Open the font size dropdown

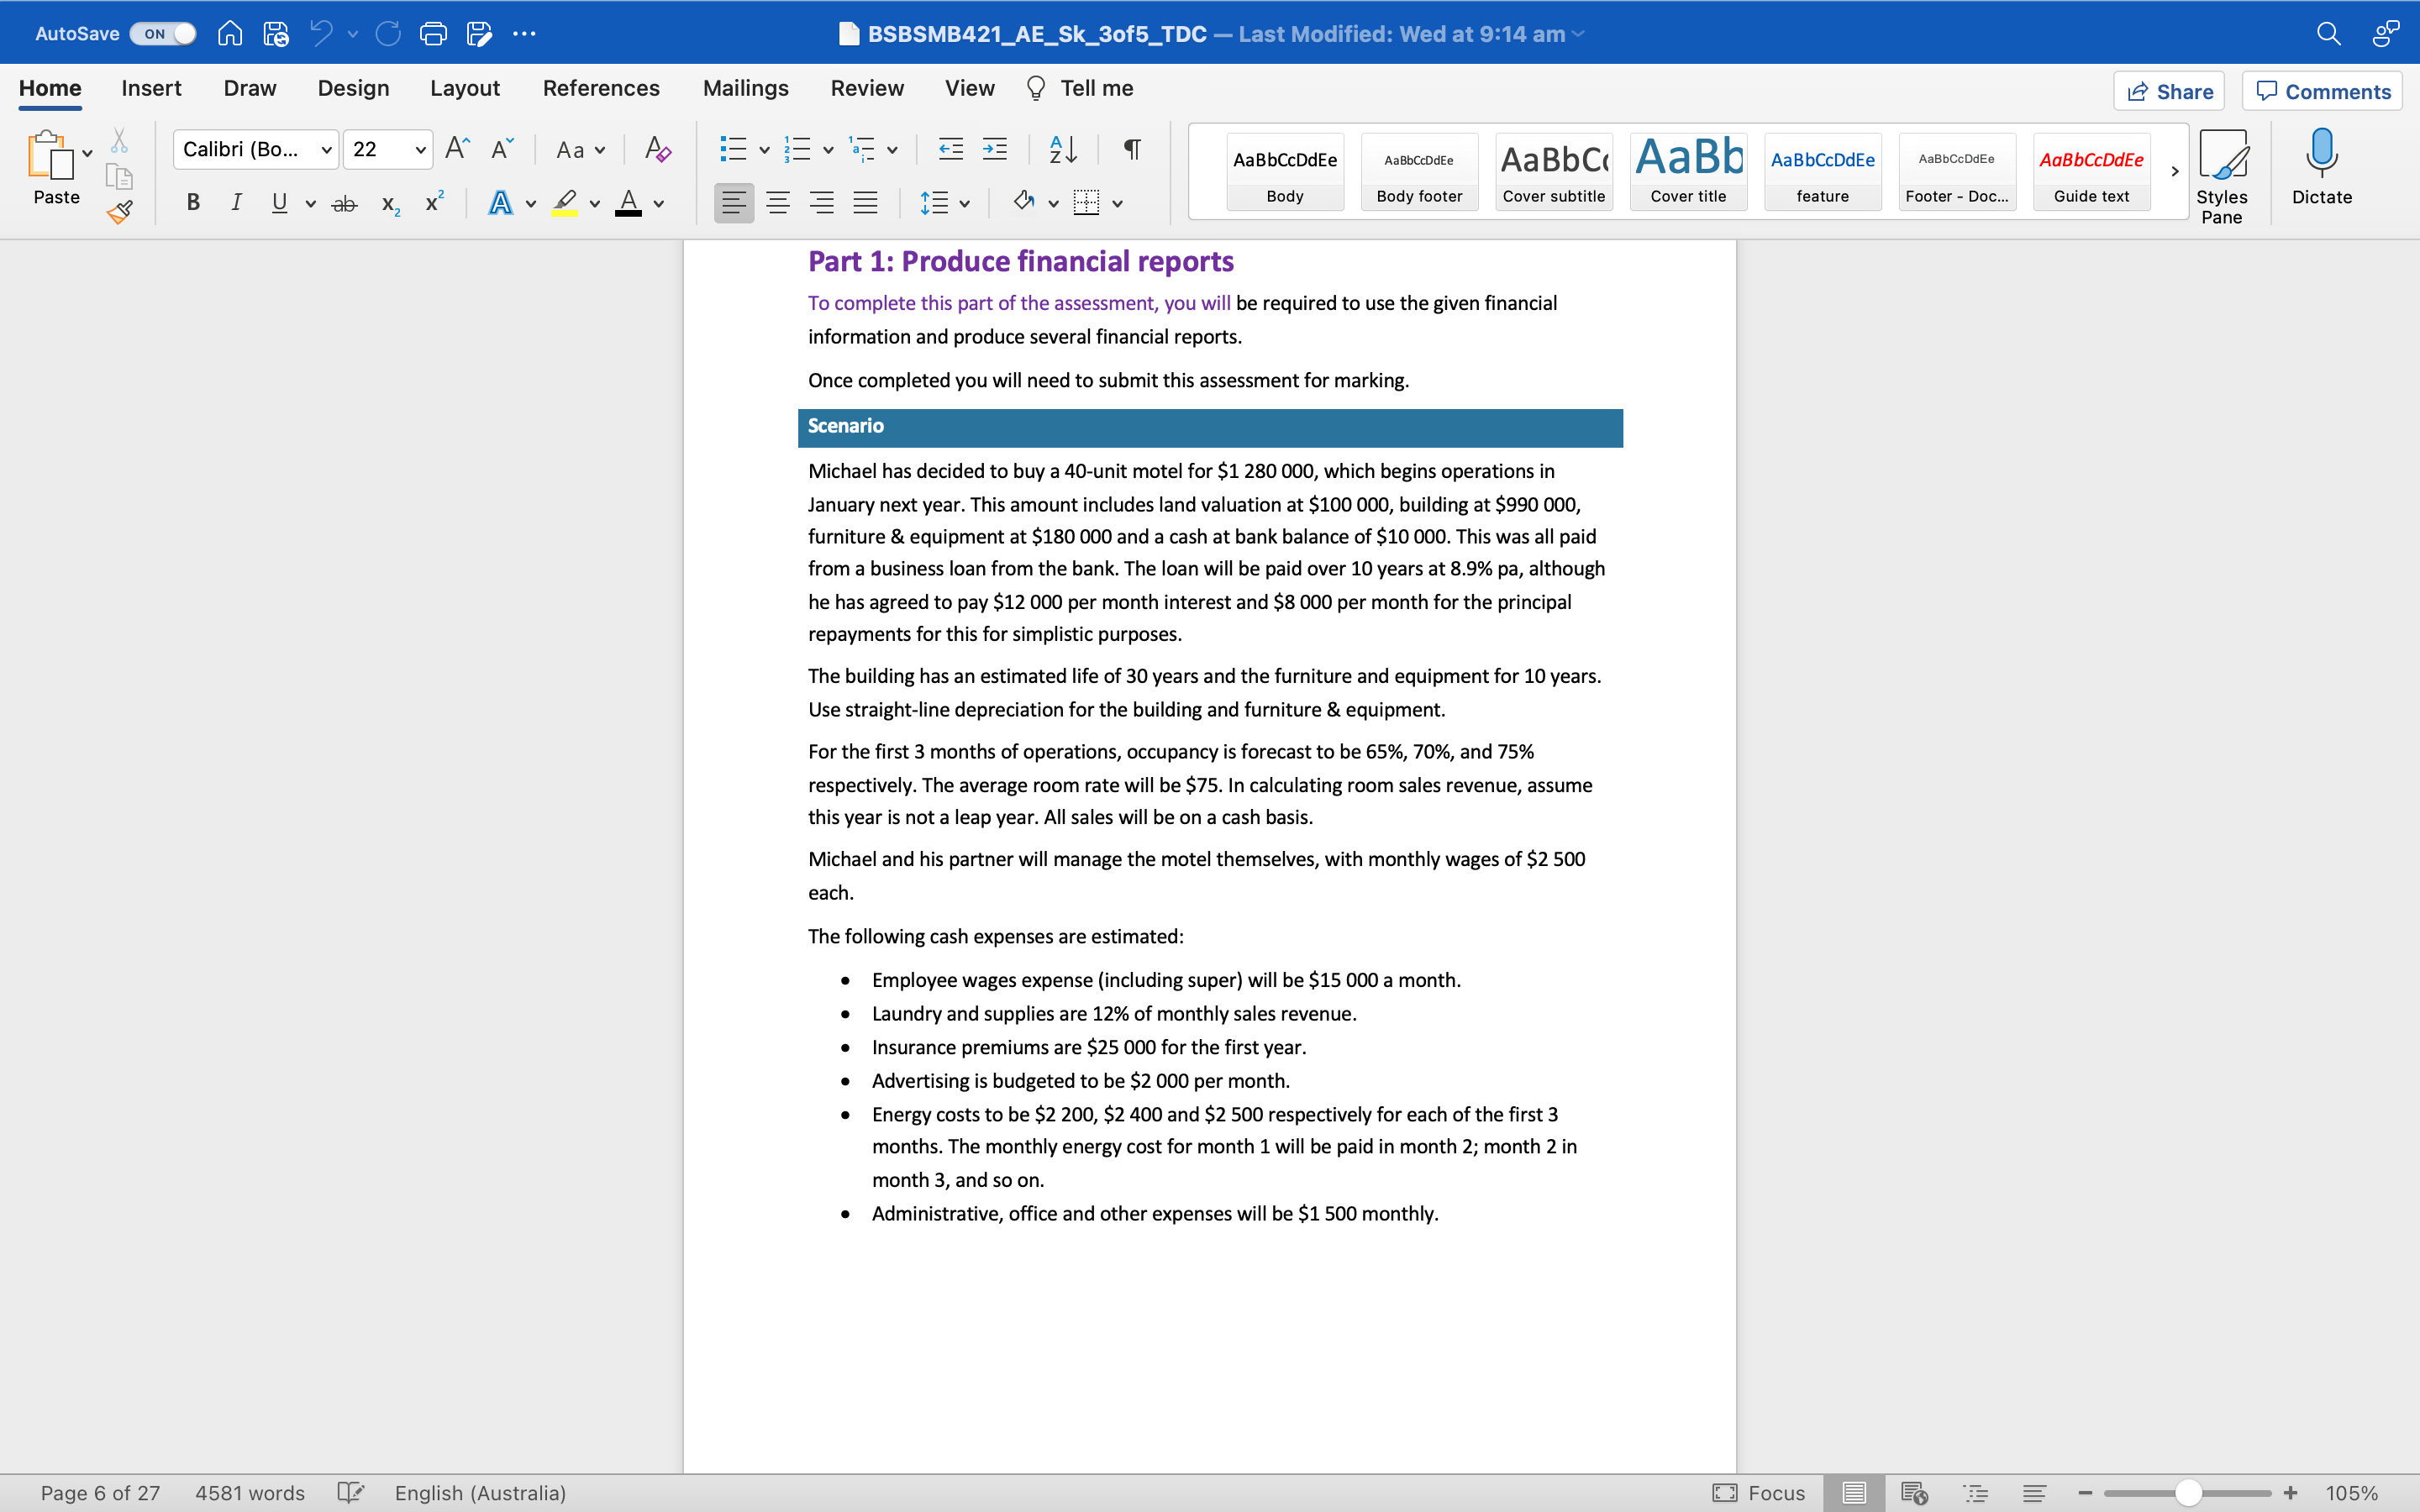tap(420, 150)
